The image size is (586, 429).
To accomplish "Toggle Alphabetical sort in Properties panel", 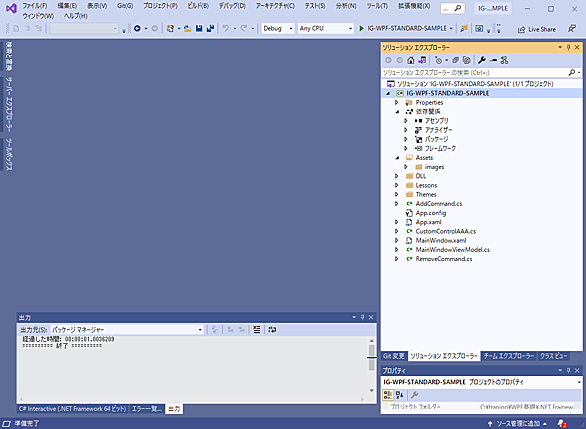I will 400,395.
